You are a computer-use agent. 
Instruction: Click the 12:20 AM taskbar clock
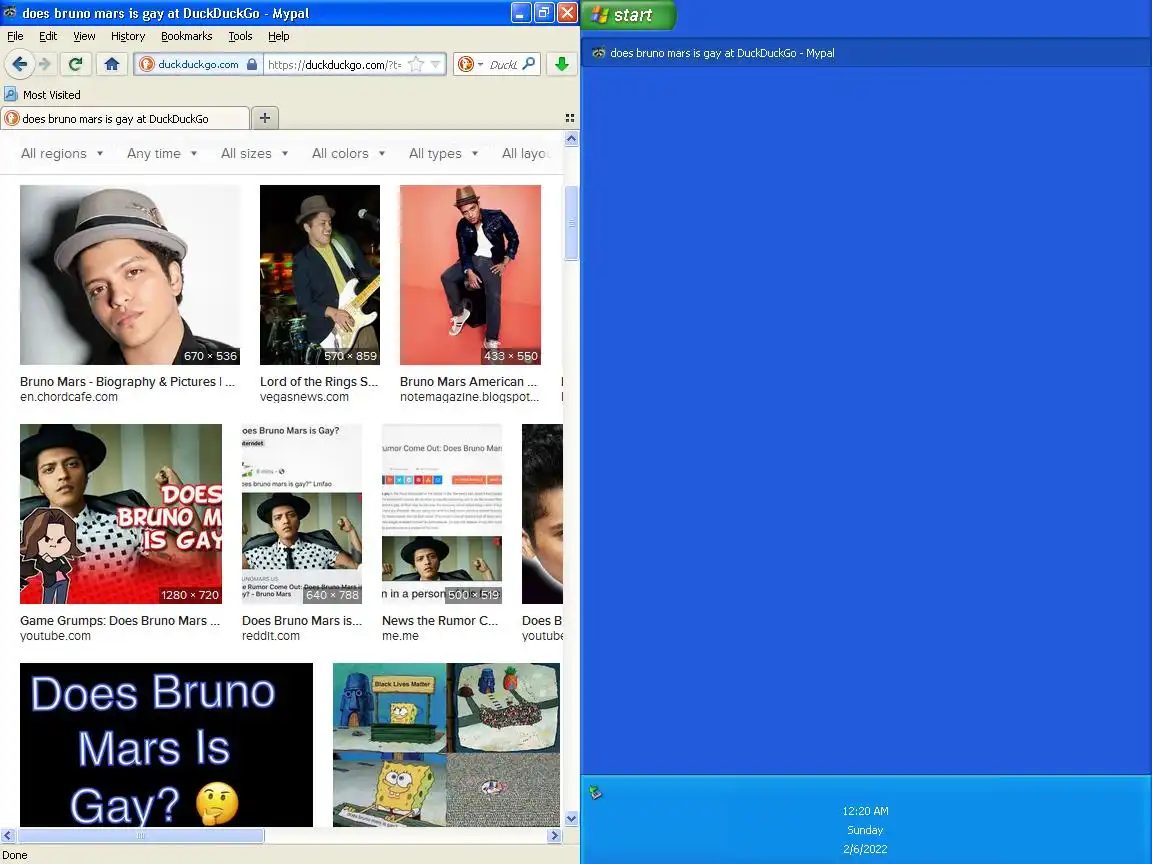(865, 811)
